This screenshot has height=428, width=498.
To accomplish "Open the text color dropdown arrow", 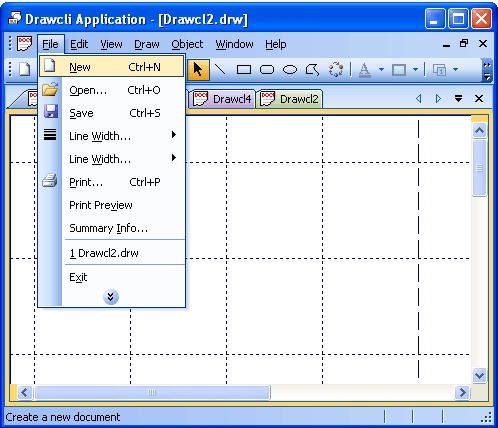I will click(381, 70).
